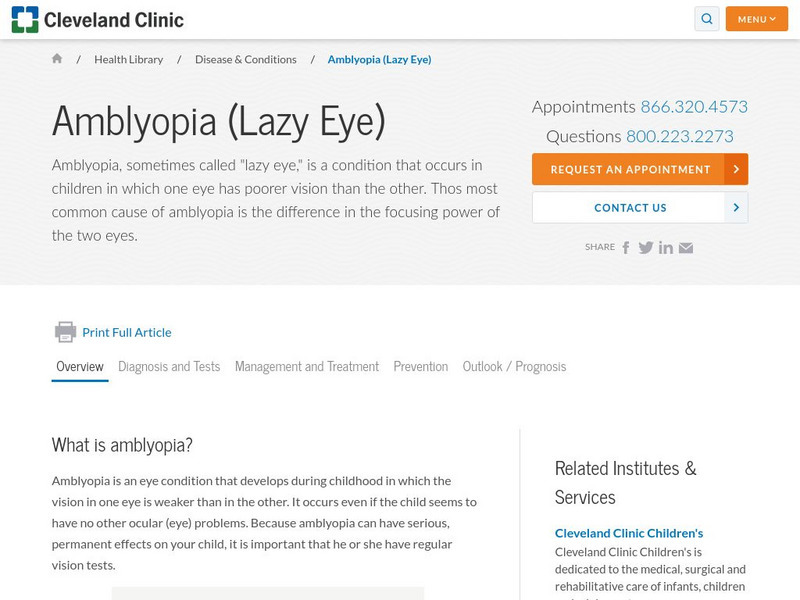This screenshot has height=600, width=800.
Task: Share the article via email icon
Action: tap(686, 248)
